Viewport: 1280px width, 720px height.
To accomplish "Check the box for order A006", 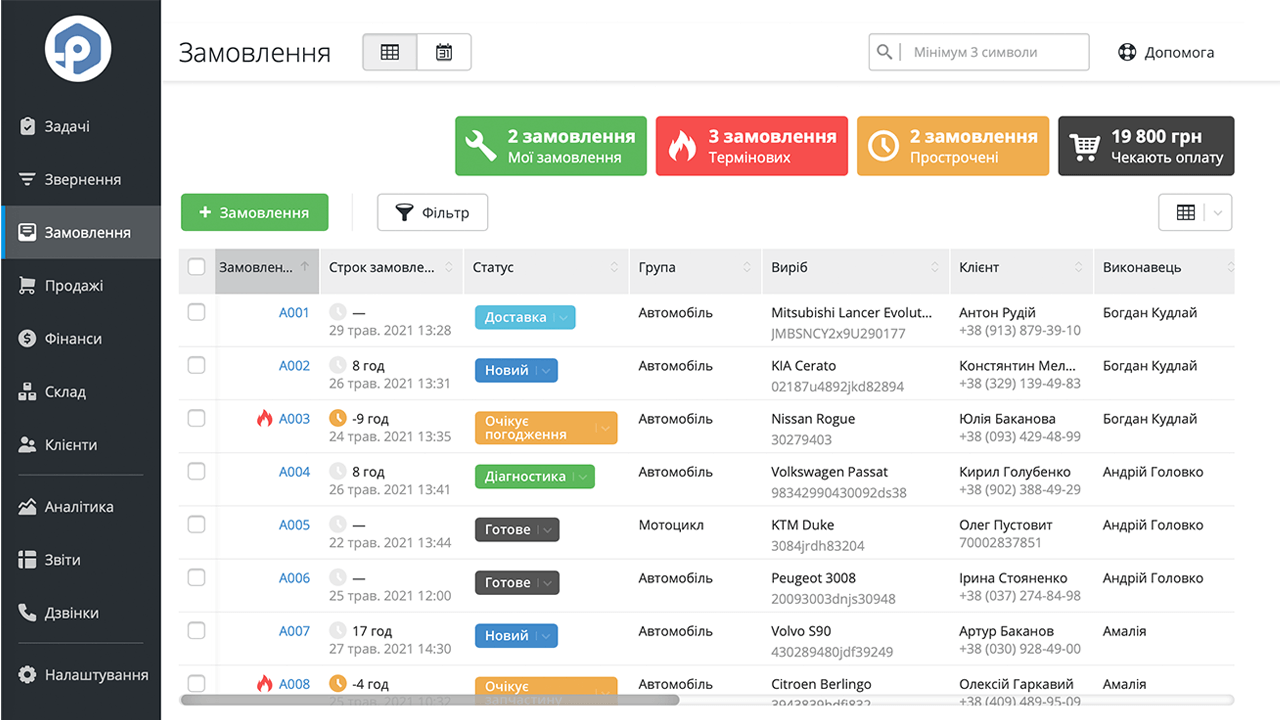I will coord(197,578).
